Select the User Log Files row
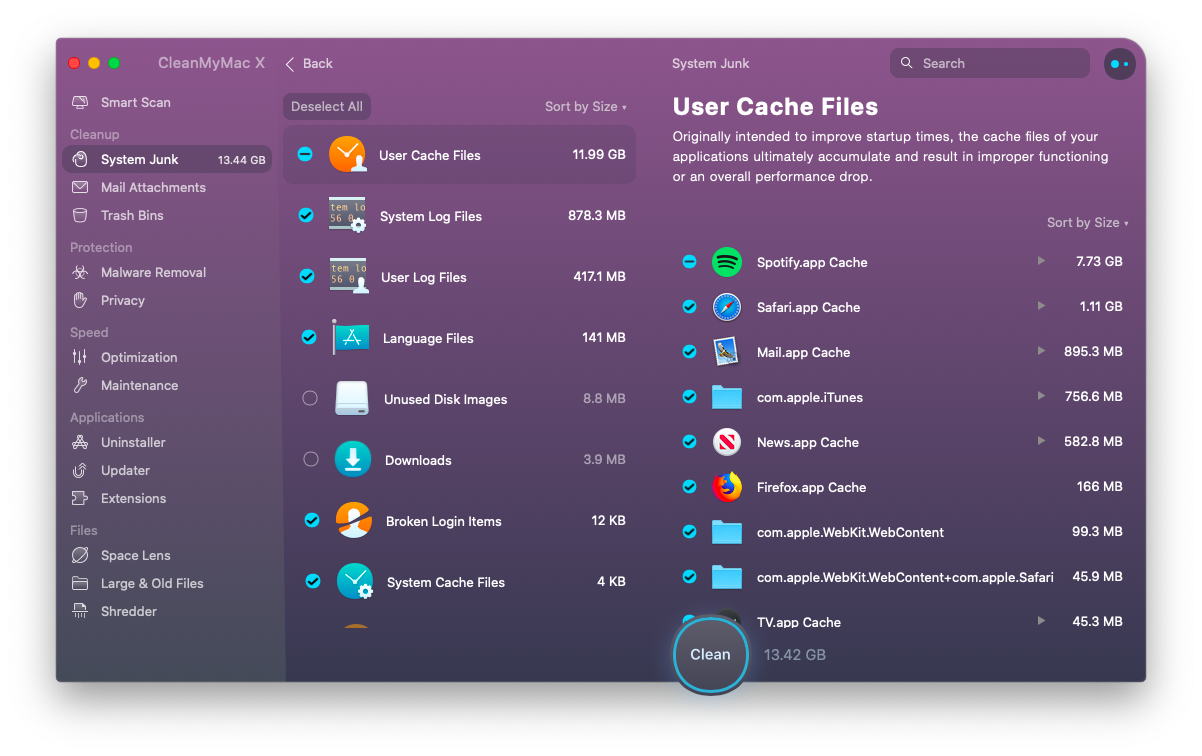Viewport: 1202px width, 756px height. click(x=460, y=277)
